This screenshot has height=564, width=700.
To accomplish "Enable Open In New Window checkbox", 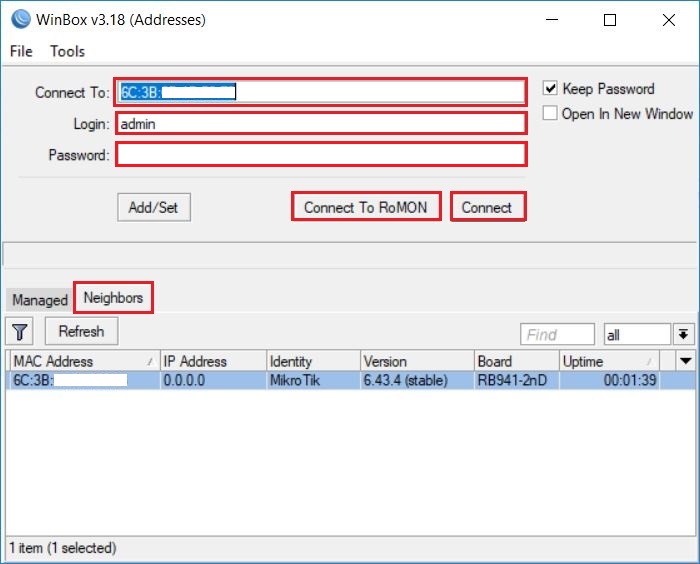I will (x=550, y=113).
